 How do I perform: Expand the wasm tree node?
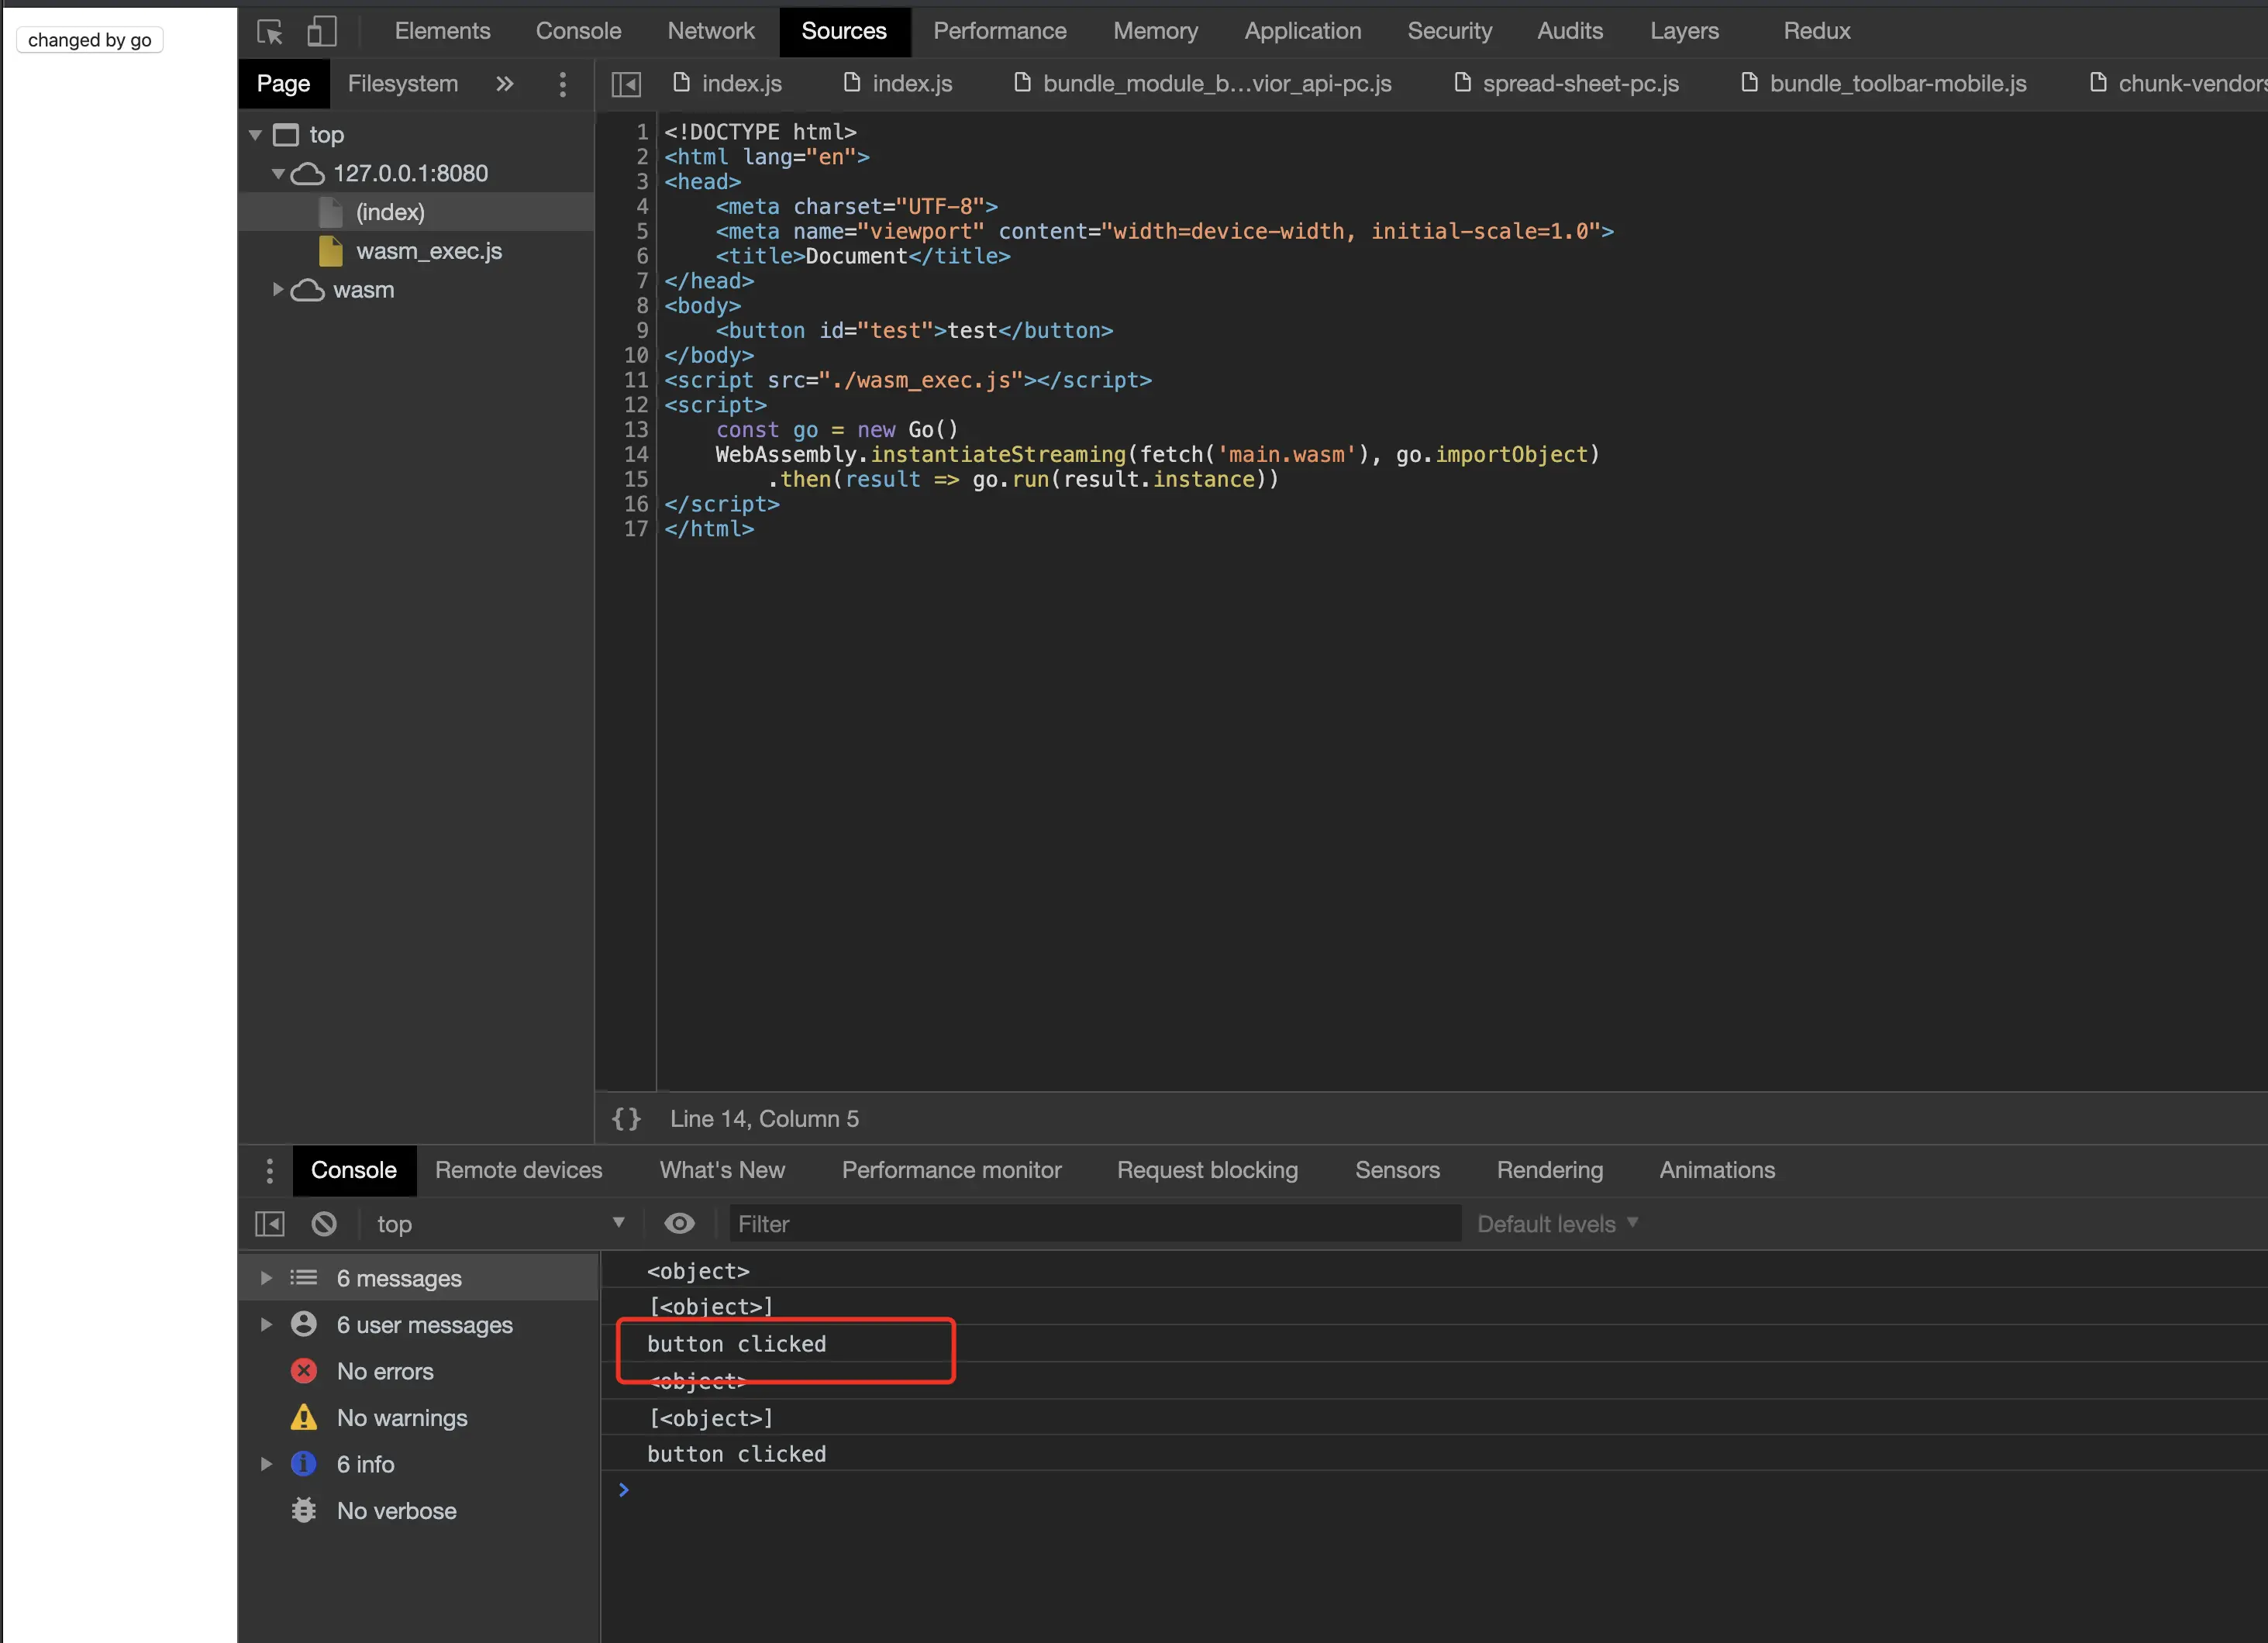[278, 290]
